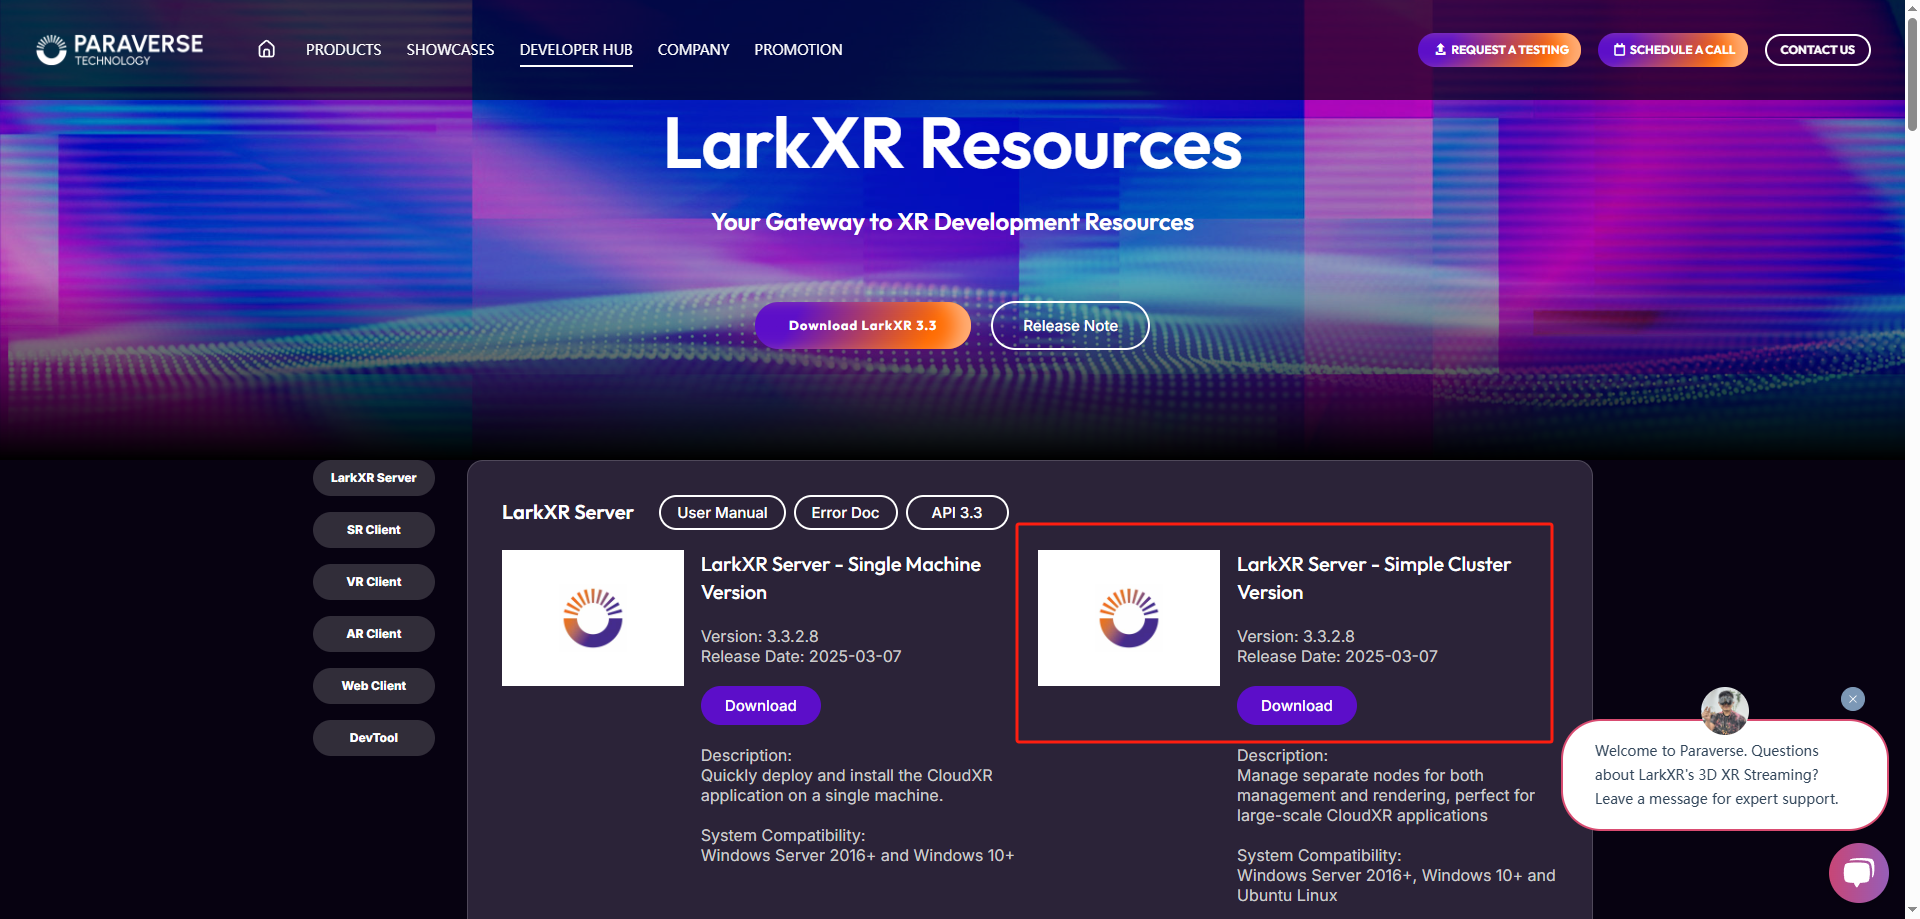The width and height of the screenshot is (1920, 919).
Task: Click Request a Testing button
Action: (x=1499, y=49)
